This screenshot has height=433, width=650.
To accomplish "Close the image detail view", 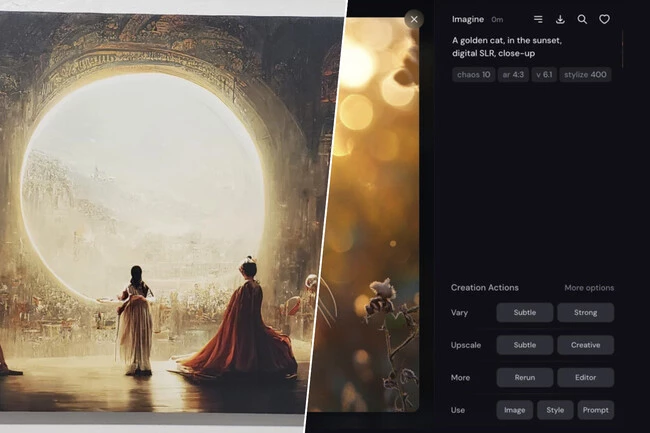I will point(414,19).
